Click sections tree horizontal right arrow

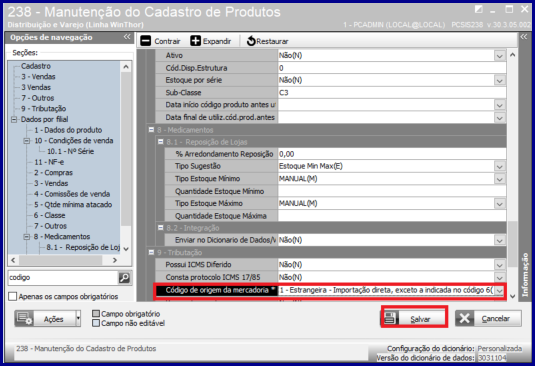click(115, 260)
